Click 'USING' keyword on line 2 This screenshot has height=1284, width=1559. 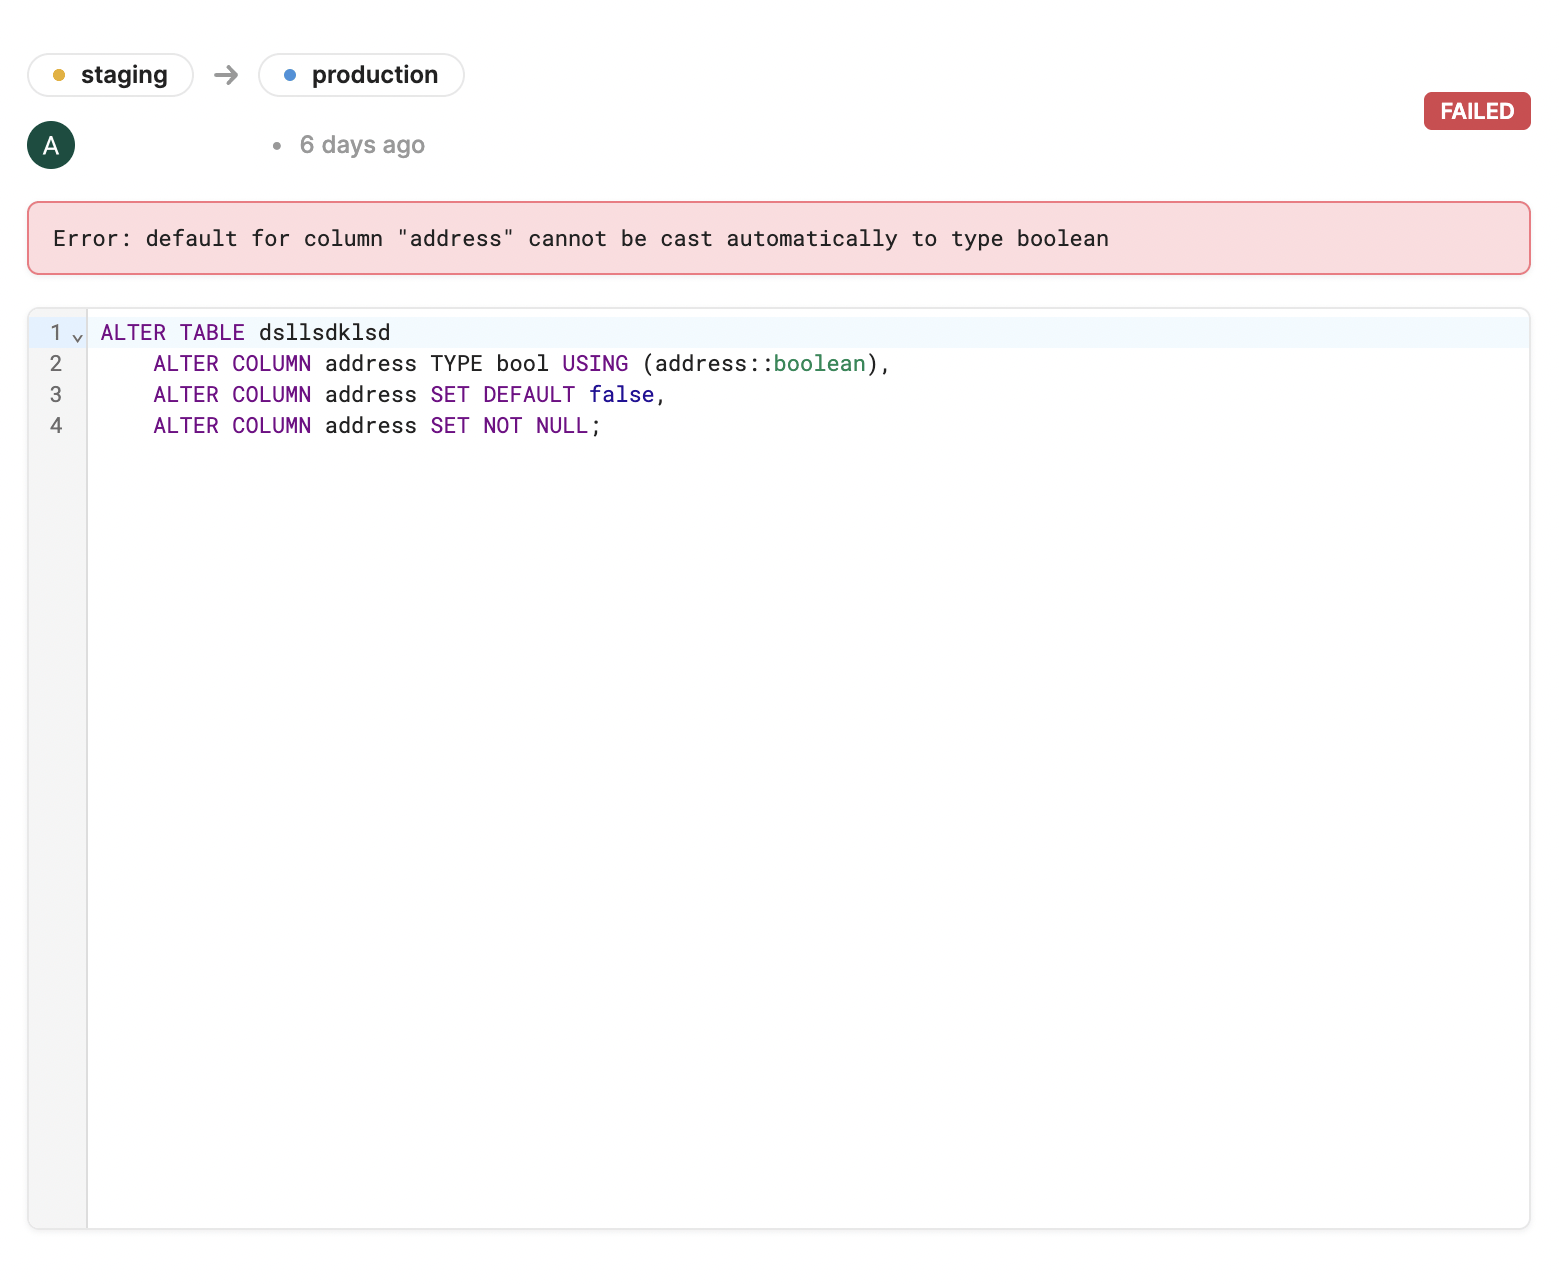(595, 363)
